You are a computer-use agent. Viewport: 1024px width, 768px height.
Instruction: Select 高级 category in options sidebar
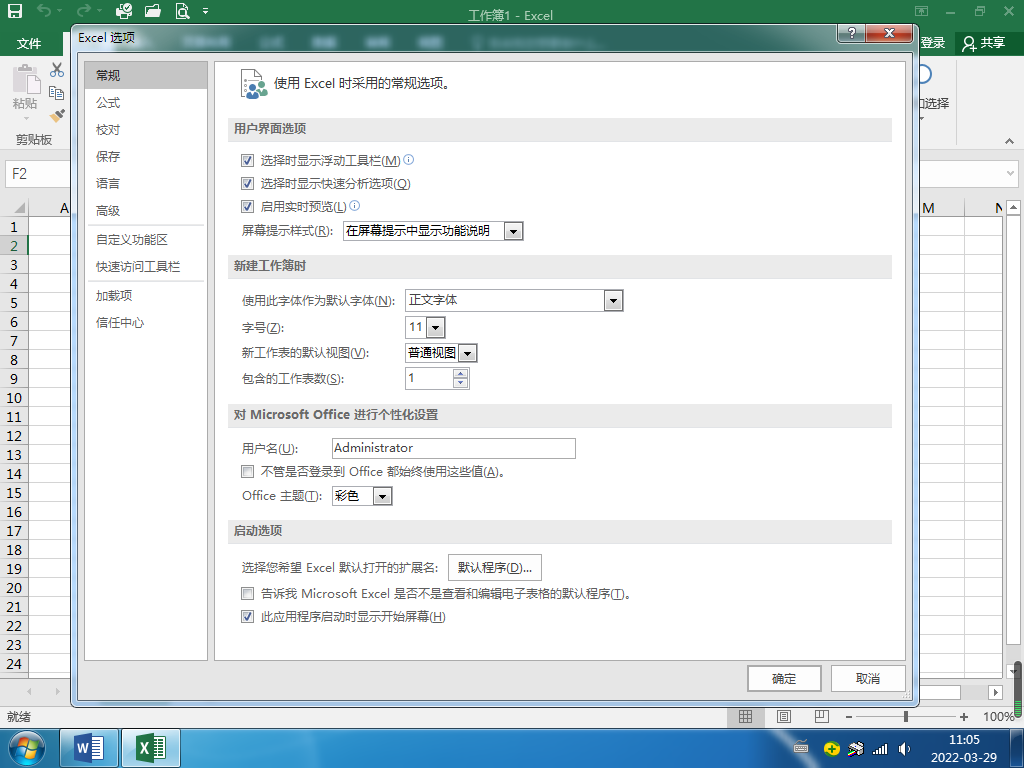click(x=146, y=210)
